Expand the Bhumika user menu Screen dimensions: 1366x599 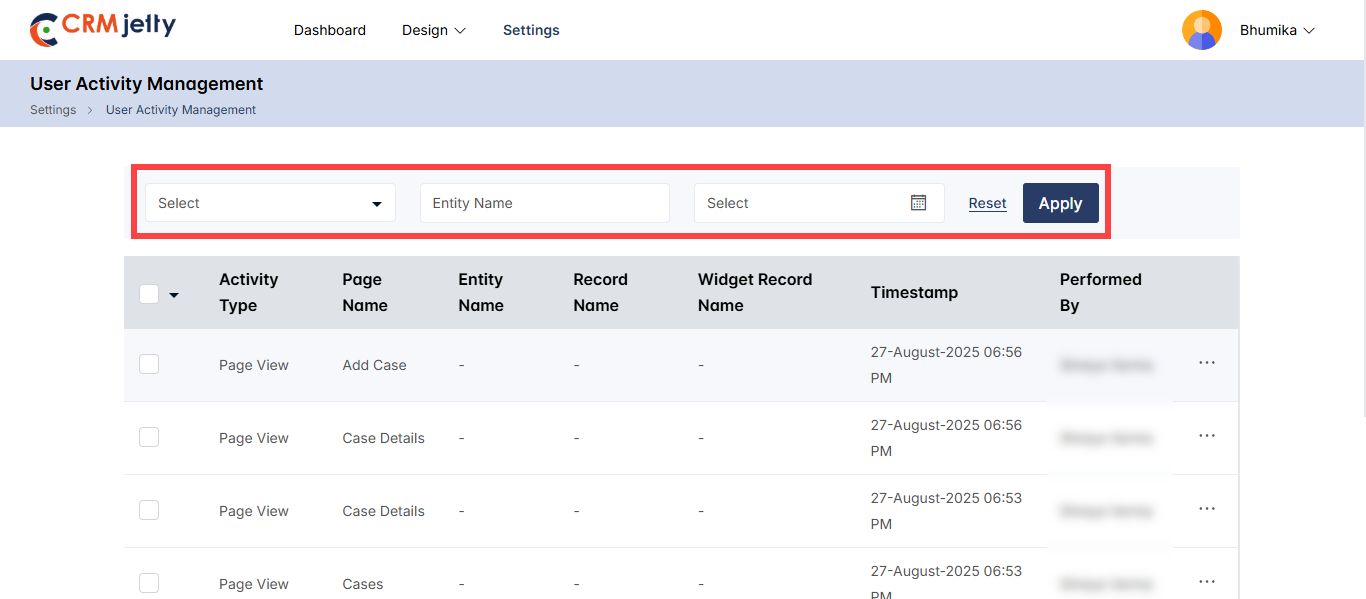[1277, 30]
